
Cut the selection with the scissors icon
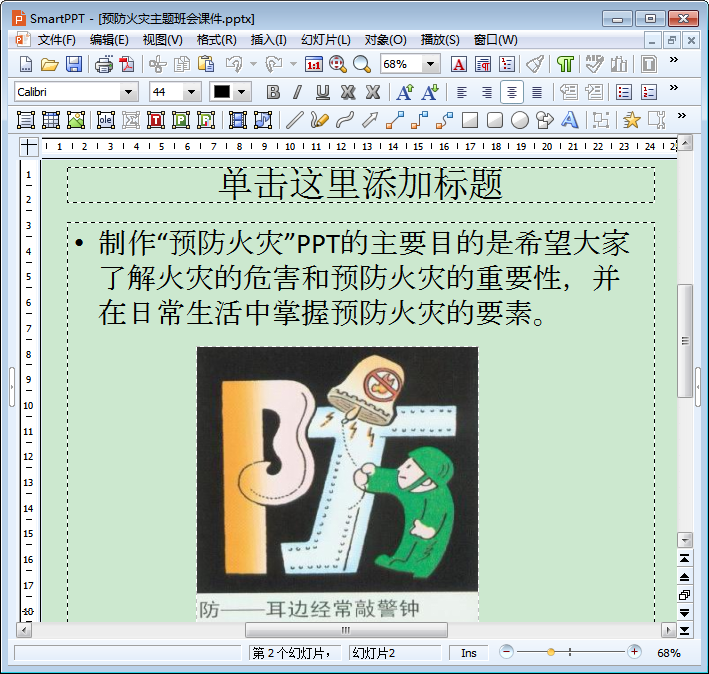pos(157,64)
